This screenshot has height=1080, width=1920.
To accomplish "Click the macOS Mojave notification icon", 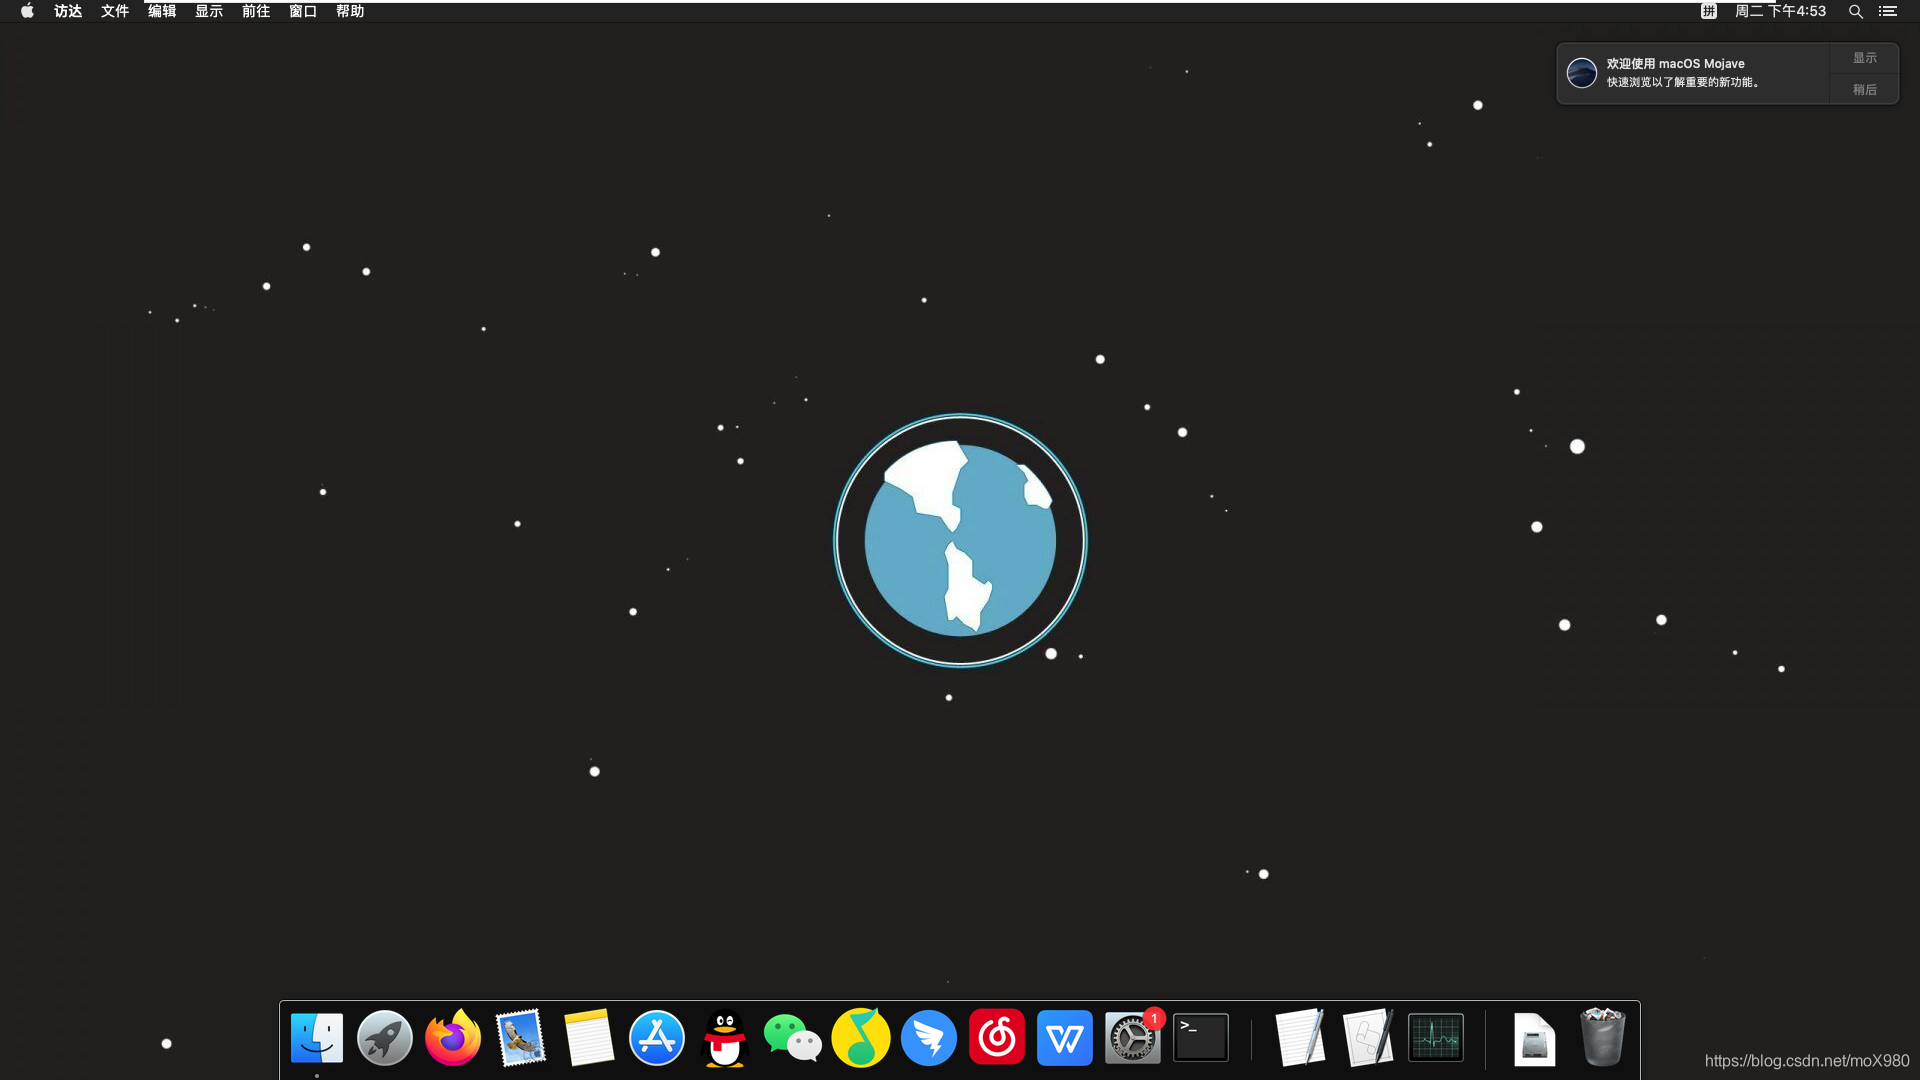I will (x=1582, y=73).
